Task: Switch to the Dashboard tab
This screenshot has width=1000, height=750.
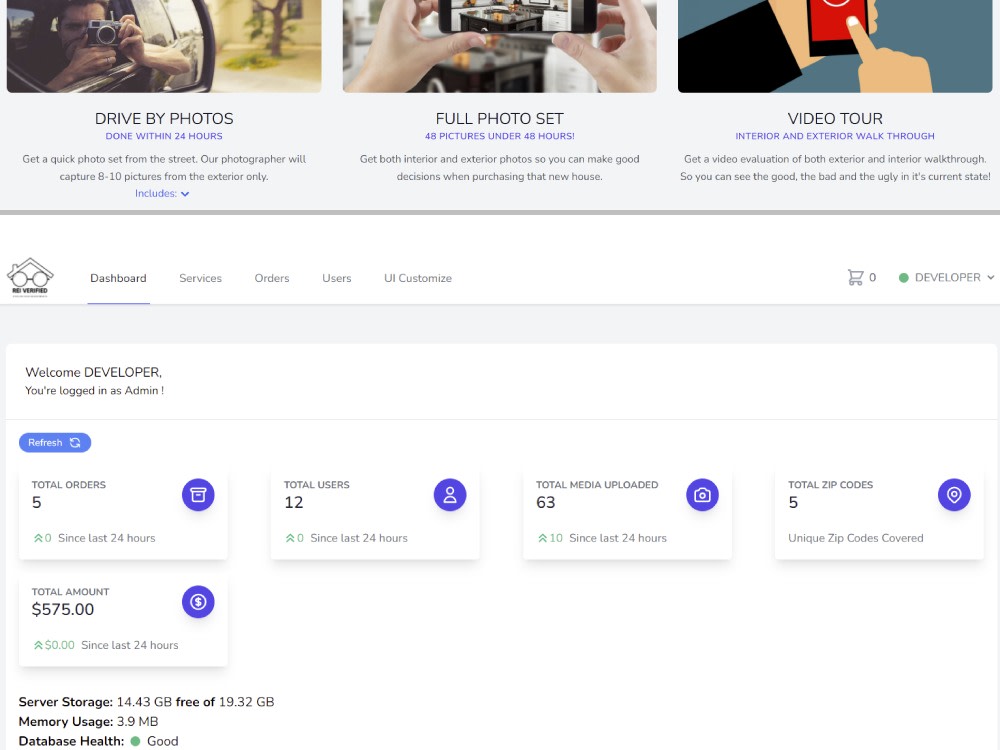Action: pos(118,278)
